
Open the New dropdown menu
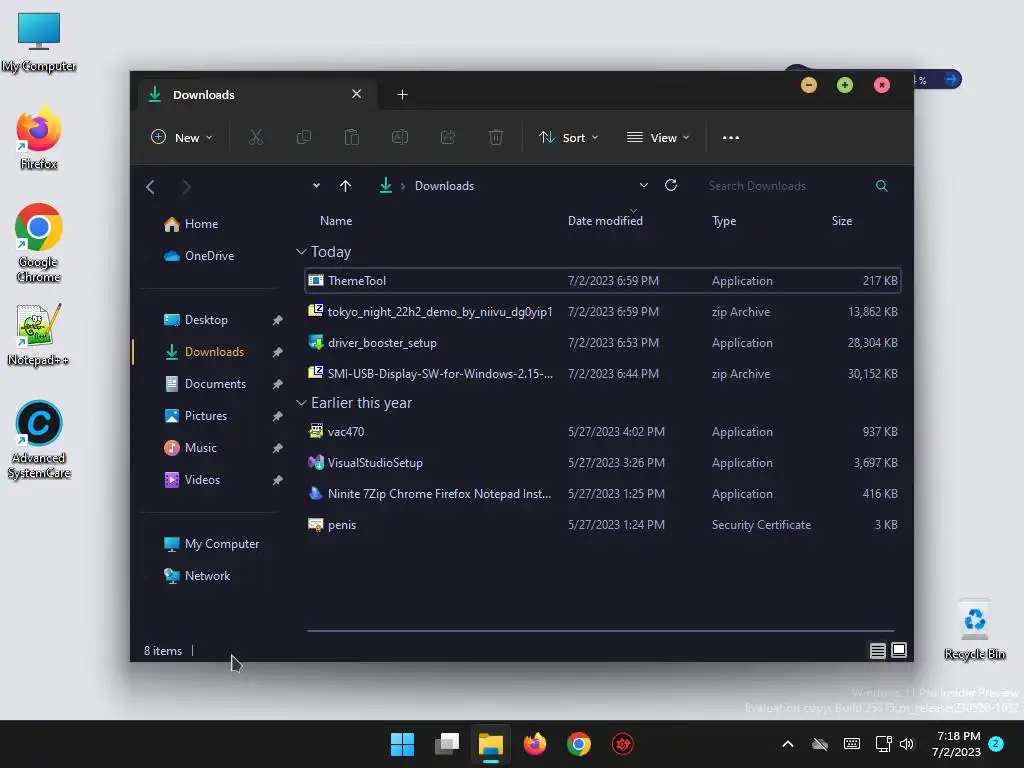click(182, 137)
